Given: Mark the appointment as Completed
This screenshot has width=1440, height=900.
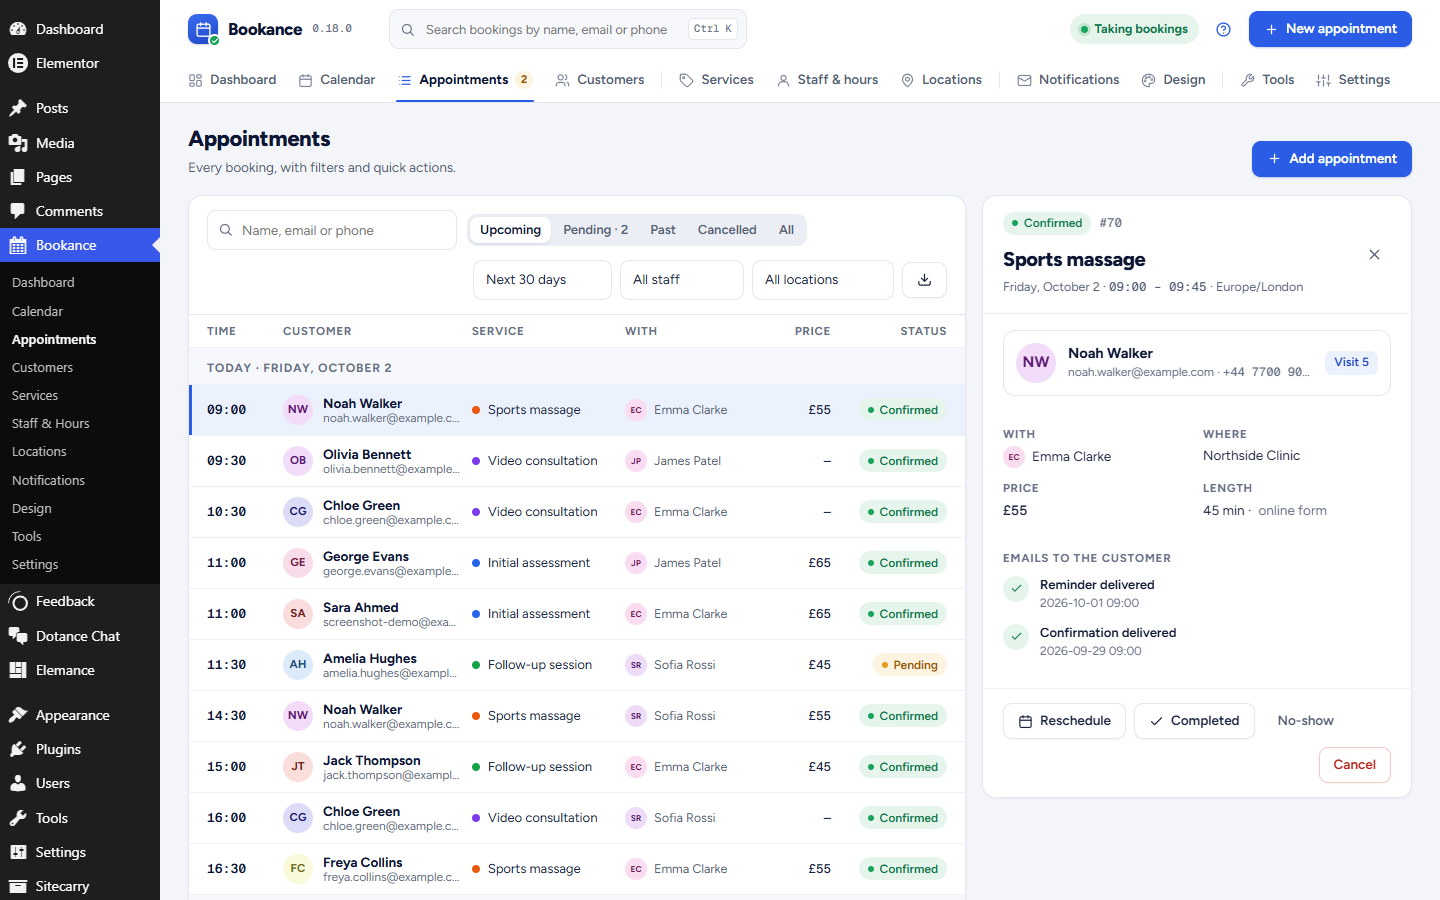Looking at the screenshot, I should tap(1194, 721).
